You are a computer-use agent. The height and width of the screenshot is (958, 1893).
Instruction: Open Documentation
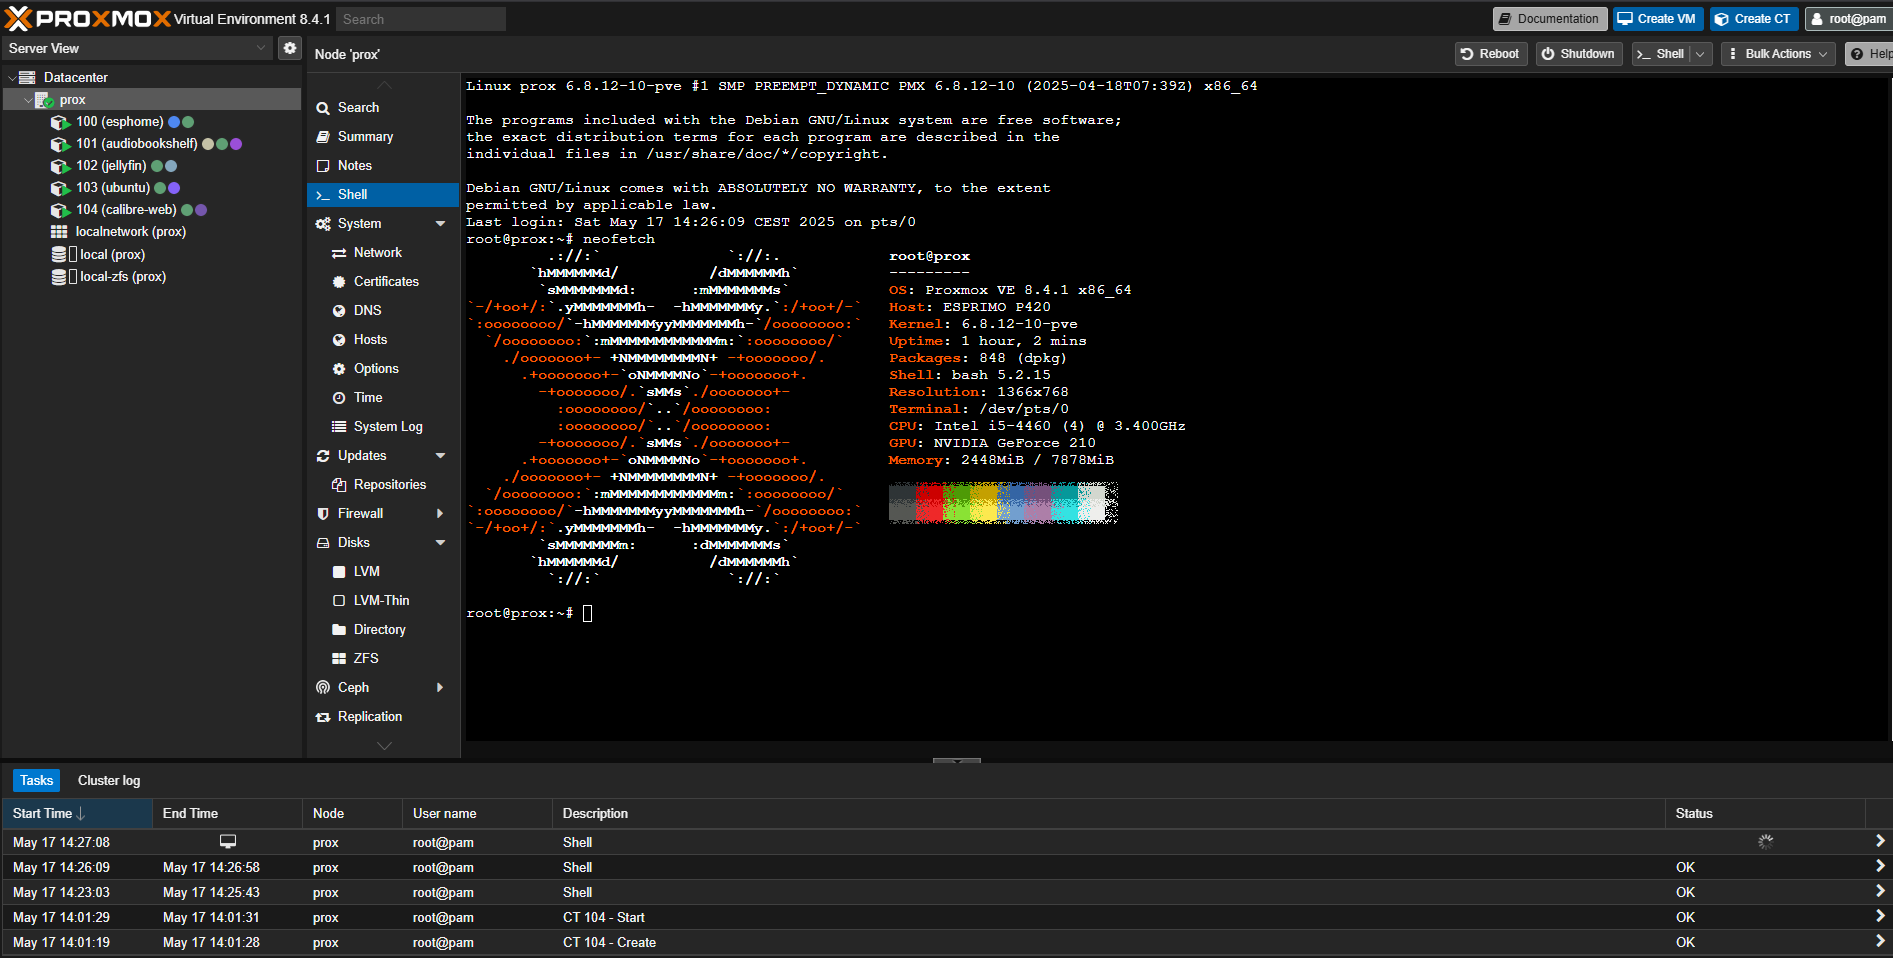pos(1549,19)
